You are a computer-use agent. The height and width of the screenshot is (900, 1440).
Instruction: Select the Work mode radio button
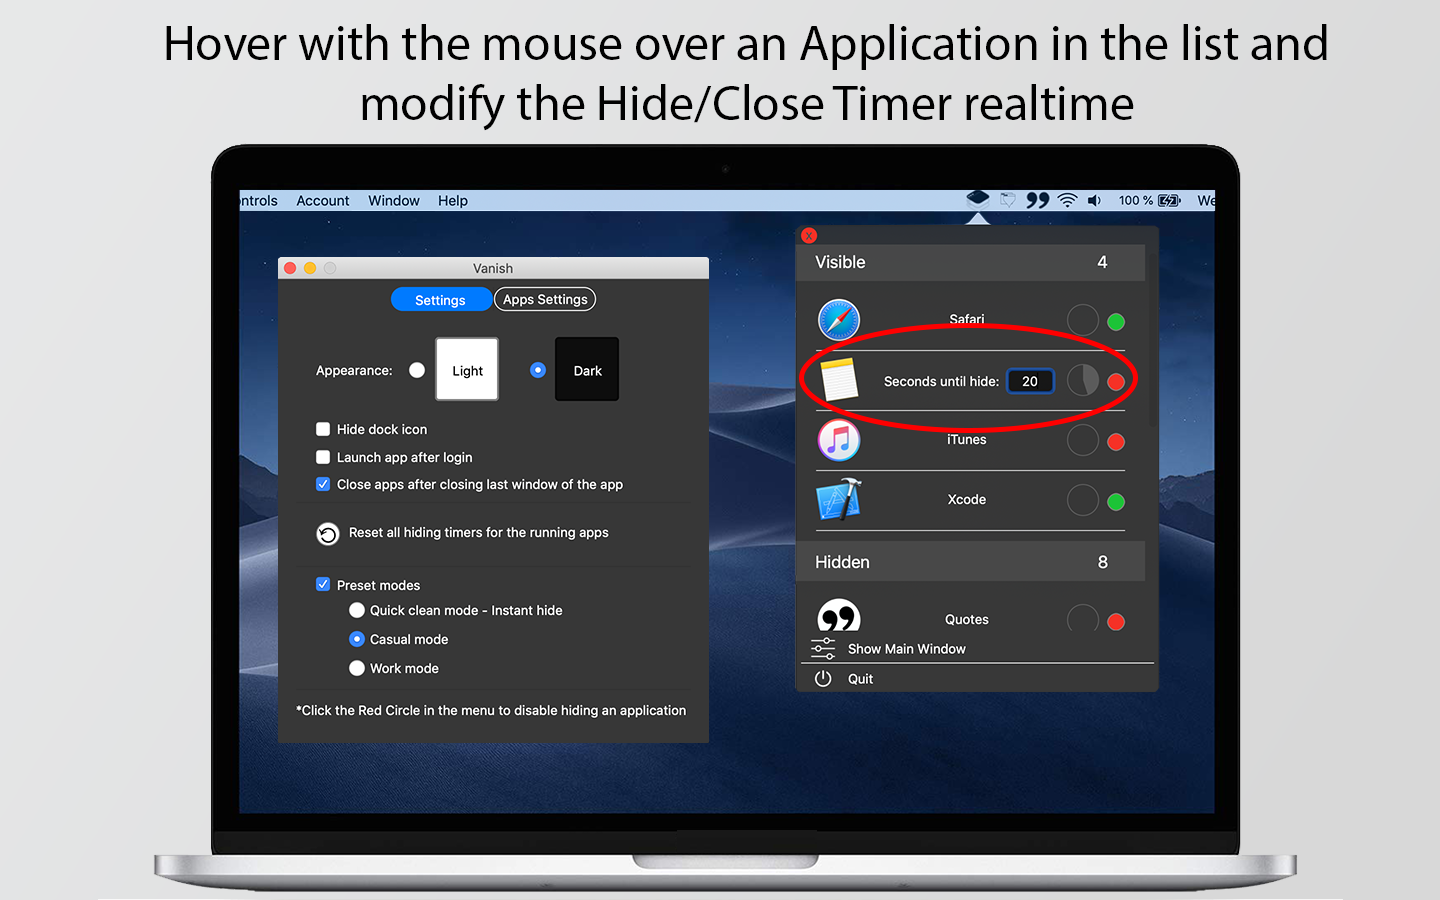pyautogui.click(x=357, y=668)
